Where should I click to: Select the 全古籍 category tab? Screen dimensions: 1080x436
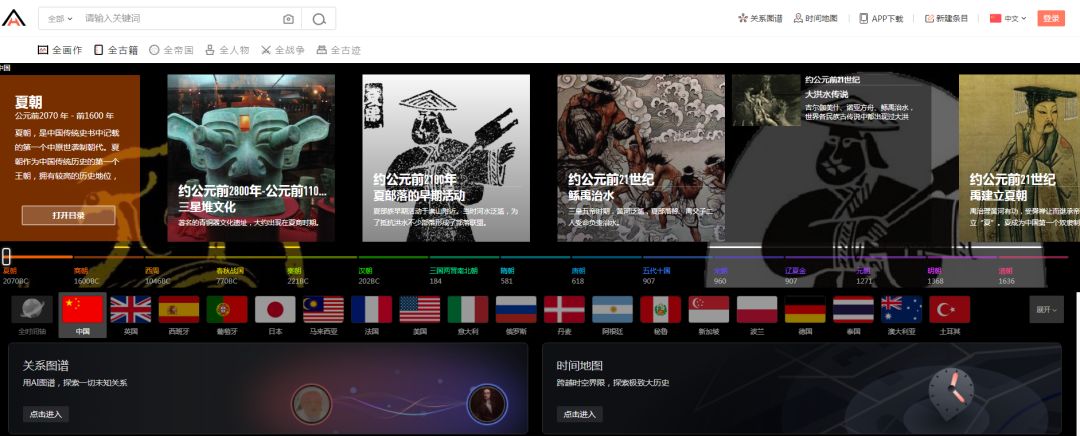pos(116,50)
